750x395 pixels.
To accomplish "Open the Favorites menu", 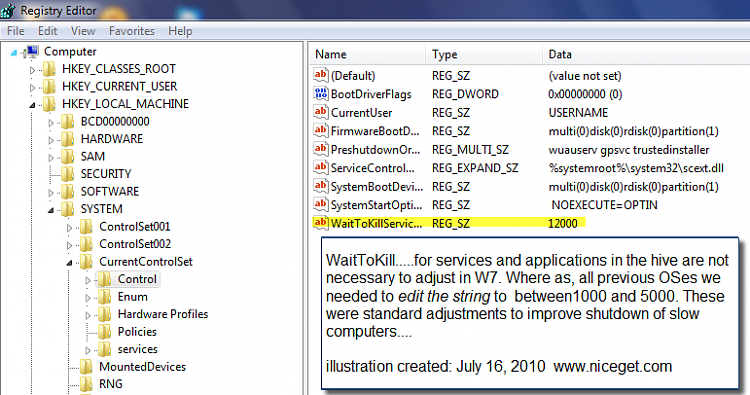I will click(132, 31).
